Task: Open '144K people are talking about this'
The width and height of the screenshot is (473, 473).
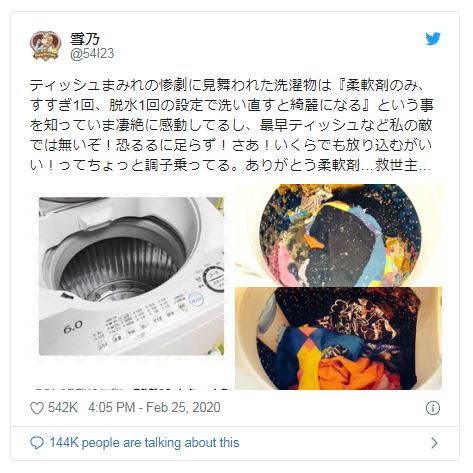Action: click(144, 443)
